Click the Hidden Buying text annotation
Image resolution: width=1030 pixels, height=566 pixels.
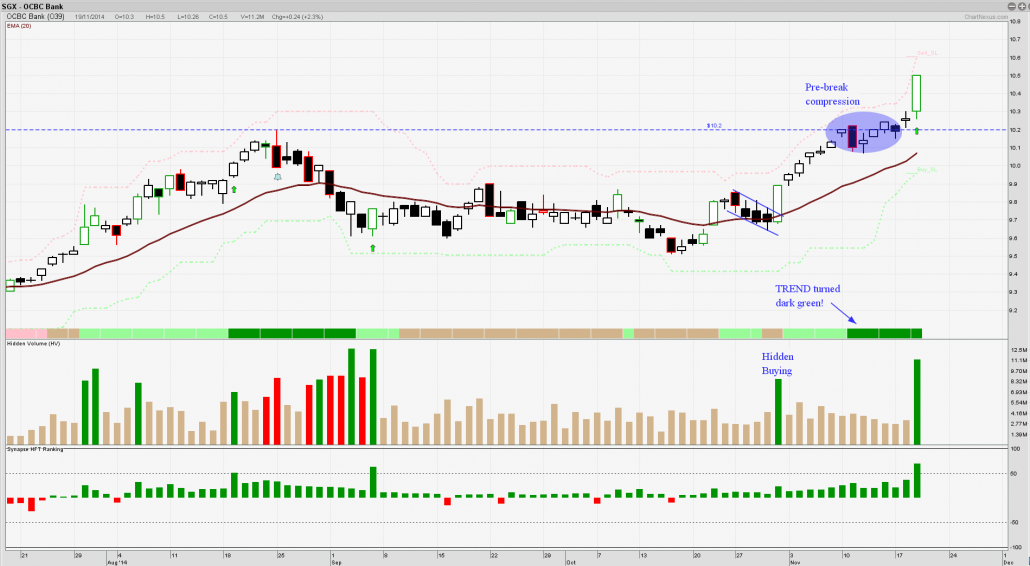coord(777,363)
